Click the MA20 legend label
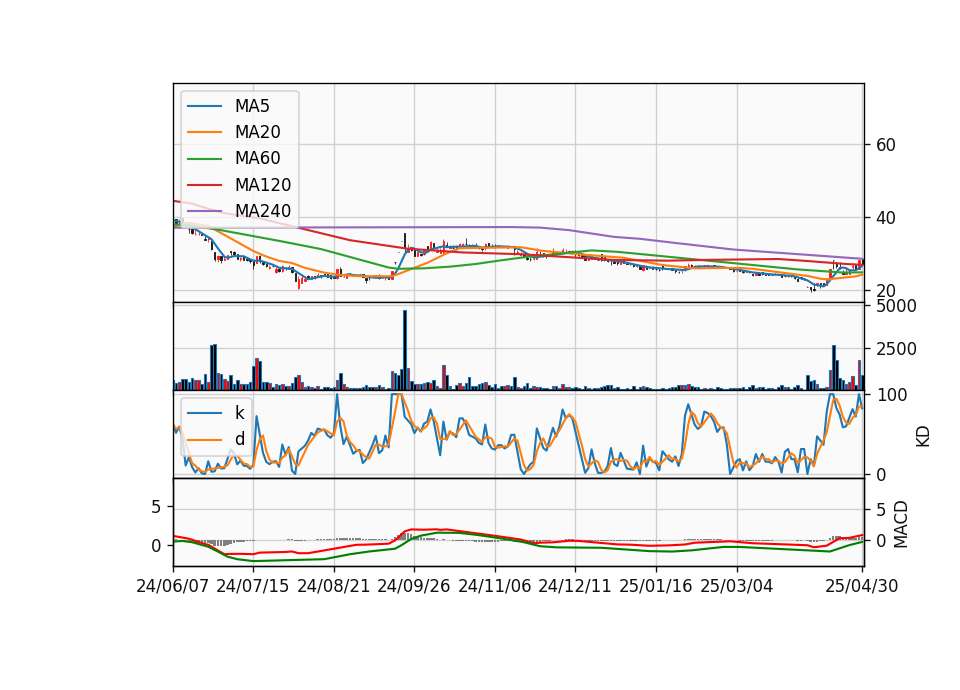The width and height of the screenshot is (960, 690). point(257,132)
